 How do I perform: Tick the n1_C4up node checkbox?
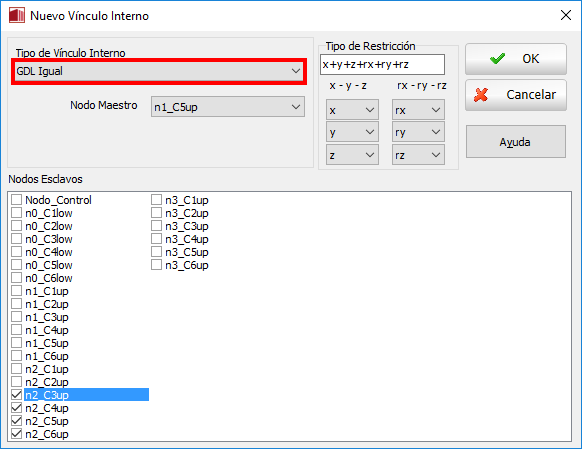pos(16,330)
